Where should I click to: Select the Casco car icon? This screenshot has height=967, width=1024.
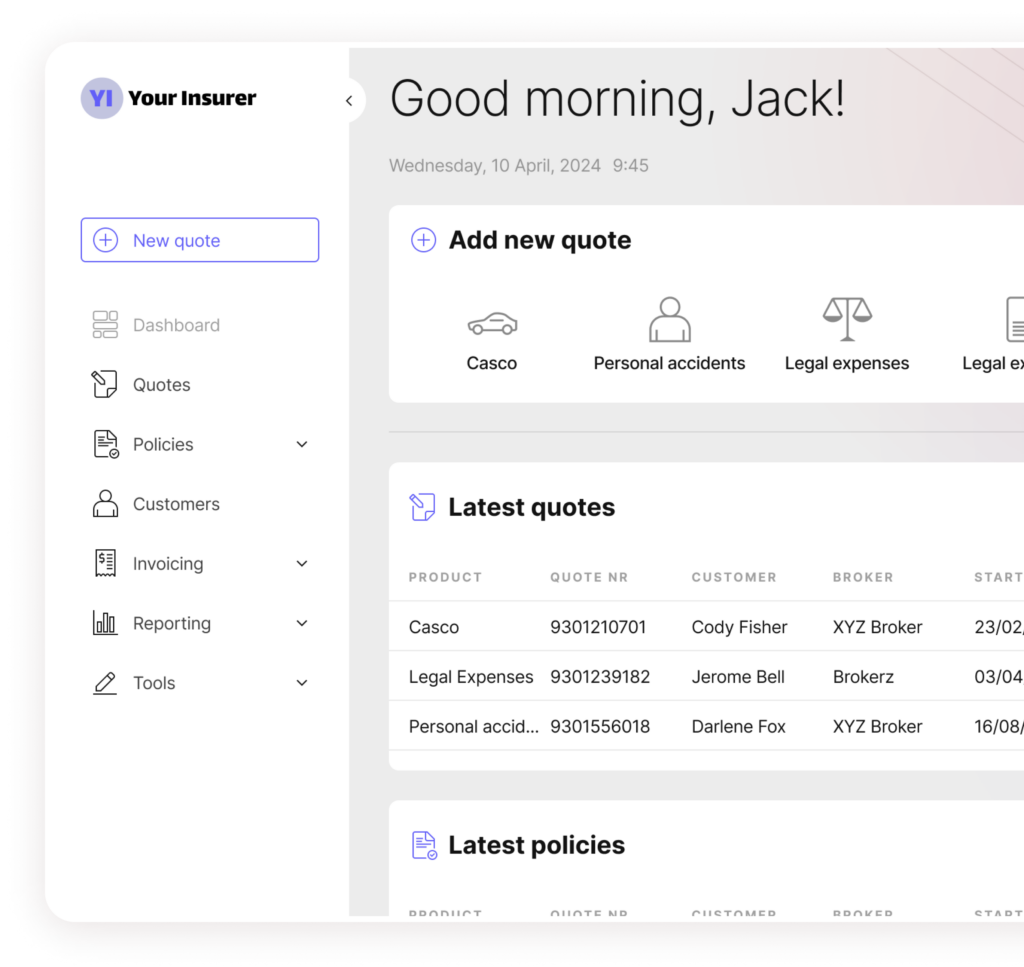[492, 323]
